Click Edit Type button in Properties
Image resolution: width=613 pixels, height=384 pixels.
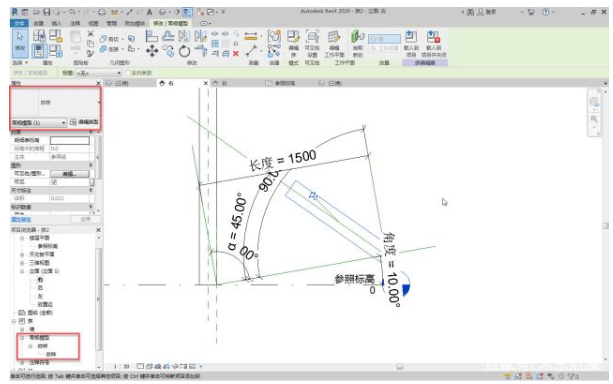[84, 122]
